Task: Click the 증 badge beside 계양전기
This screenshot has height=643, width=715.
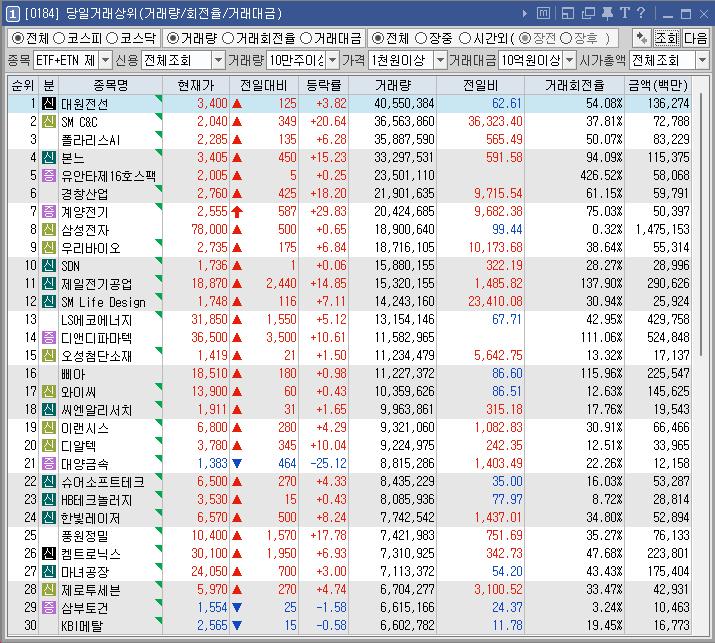Action: tap(48, 211)
